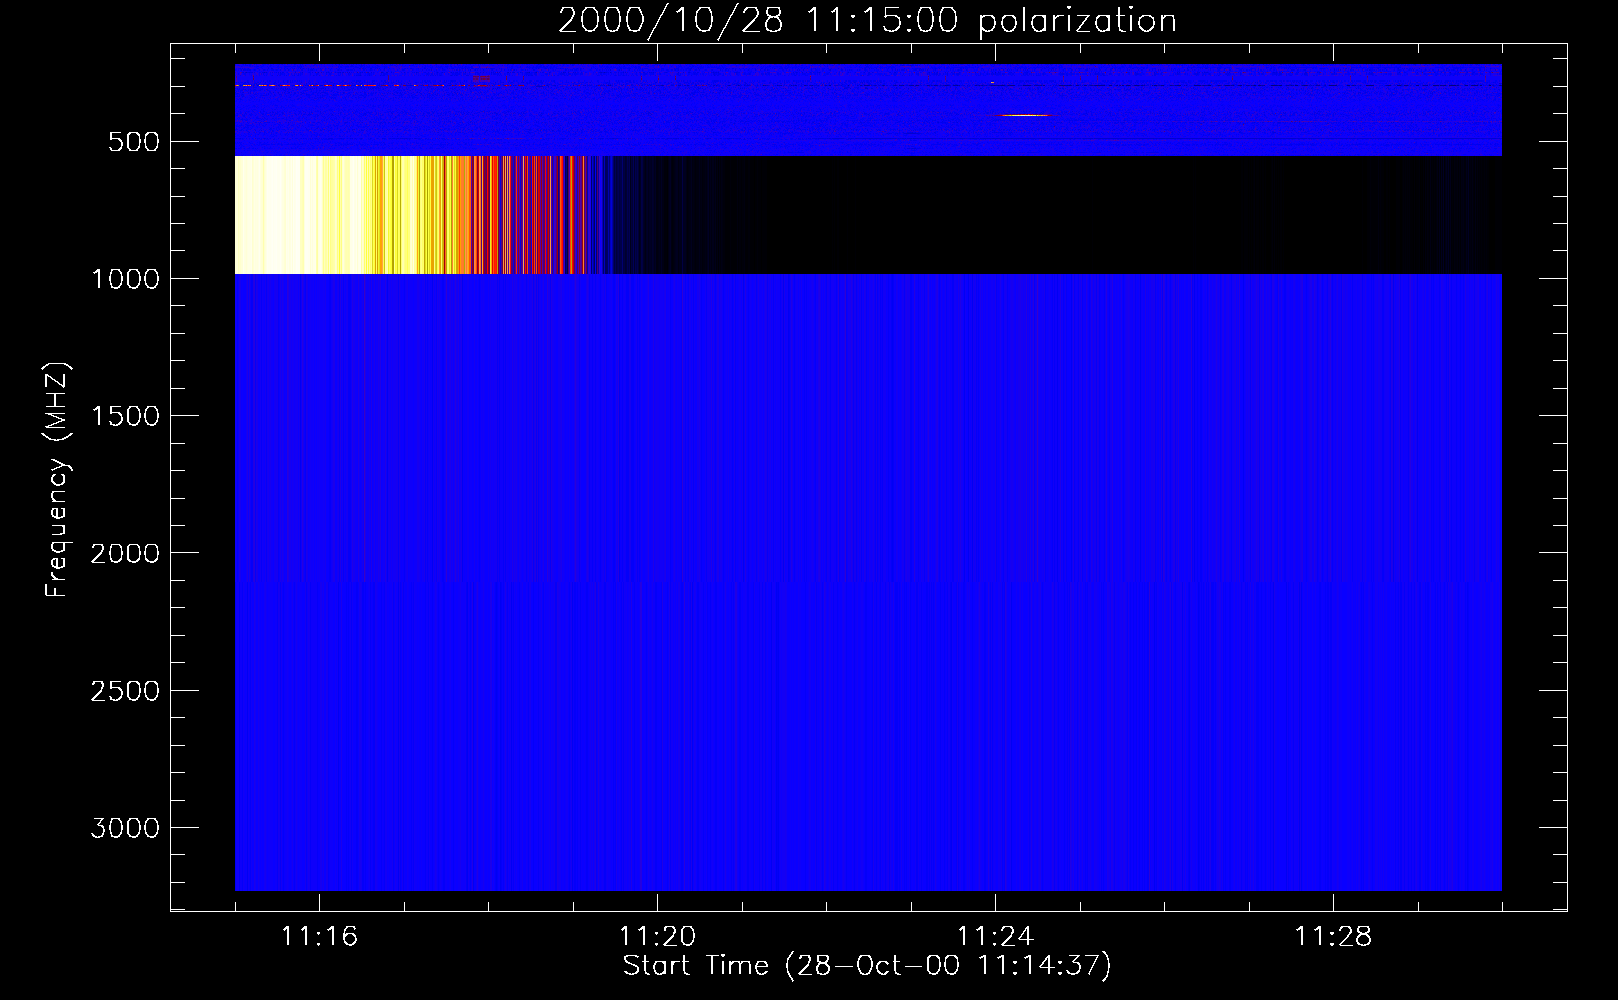This screenshot has width=1618, height=1000.
Task: Click the 11:20 time tick label
Action: [657, 937]
